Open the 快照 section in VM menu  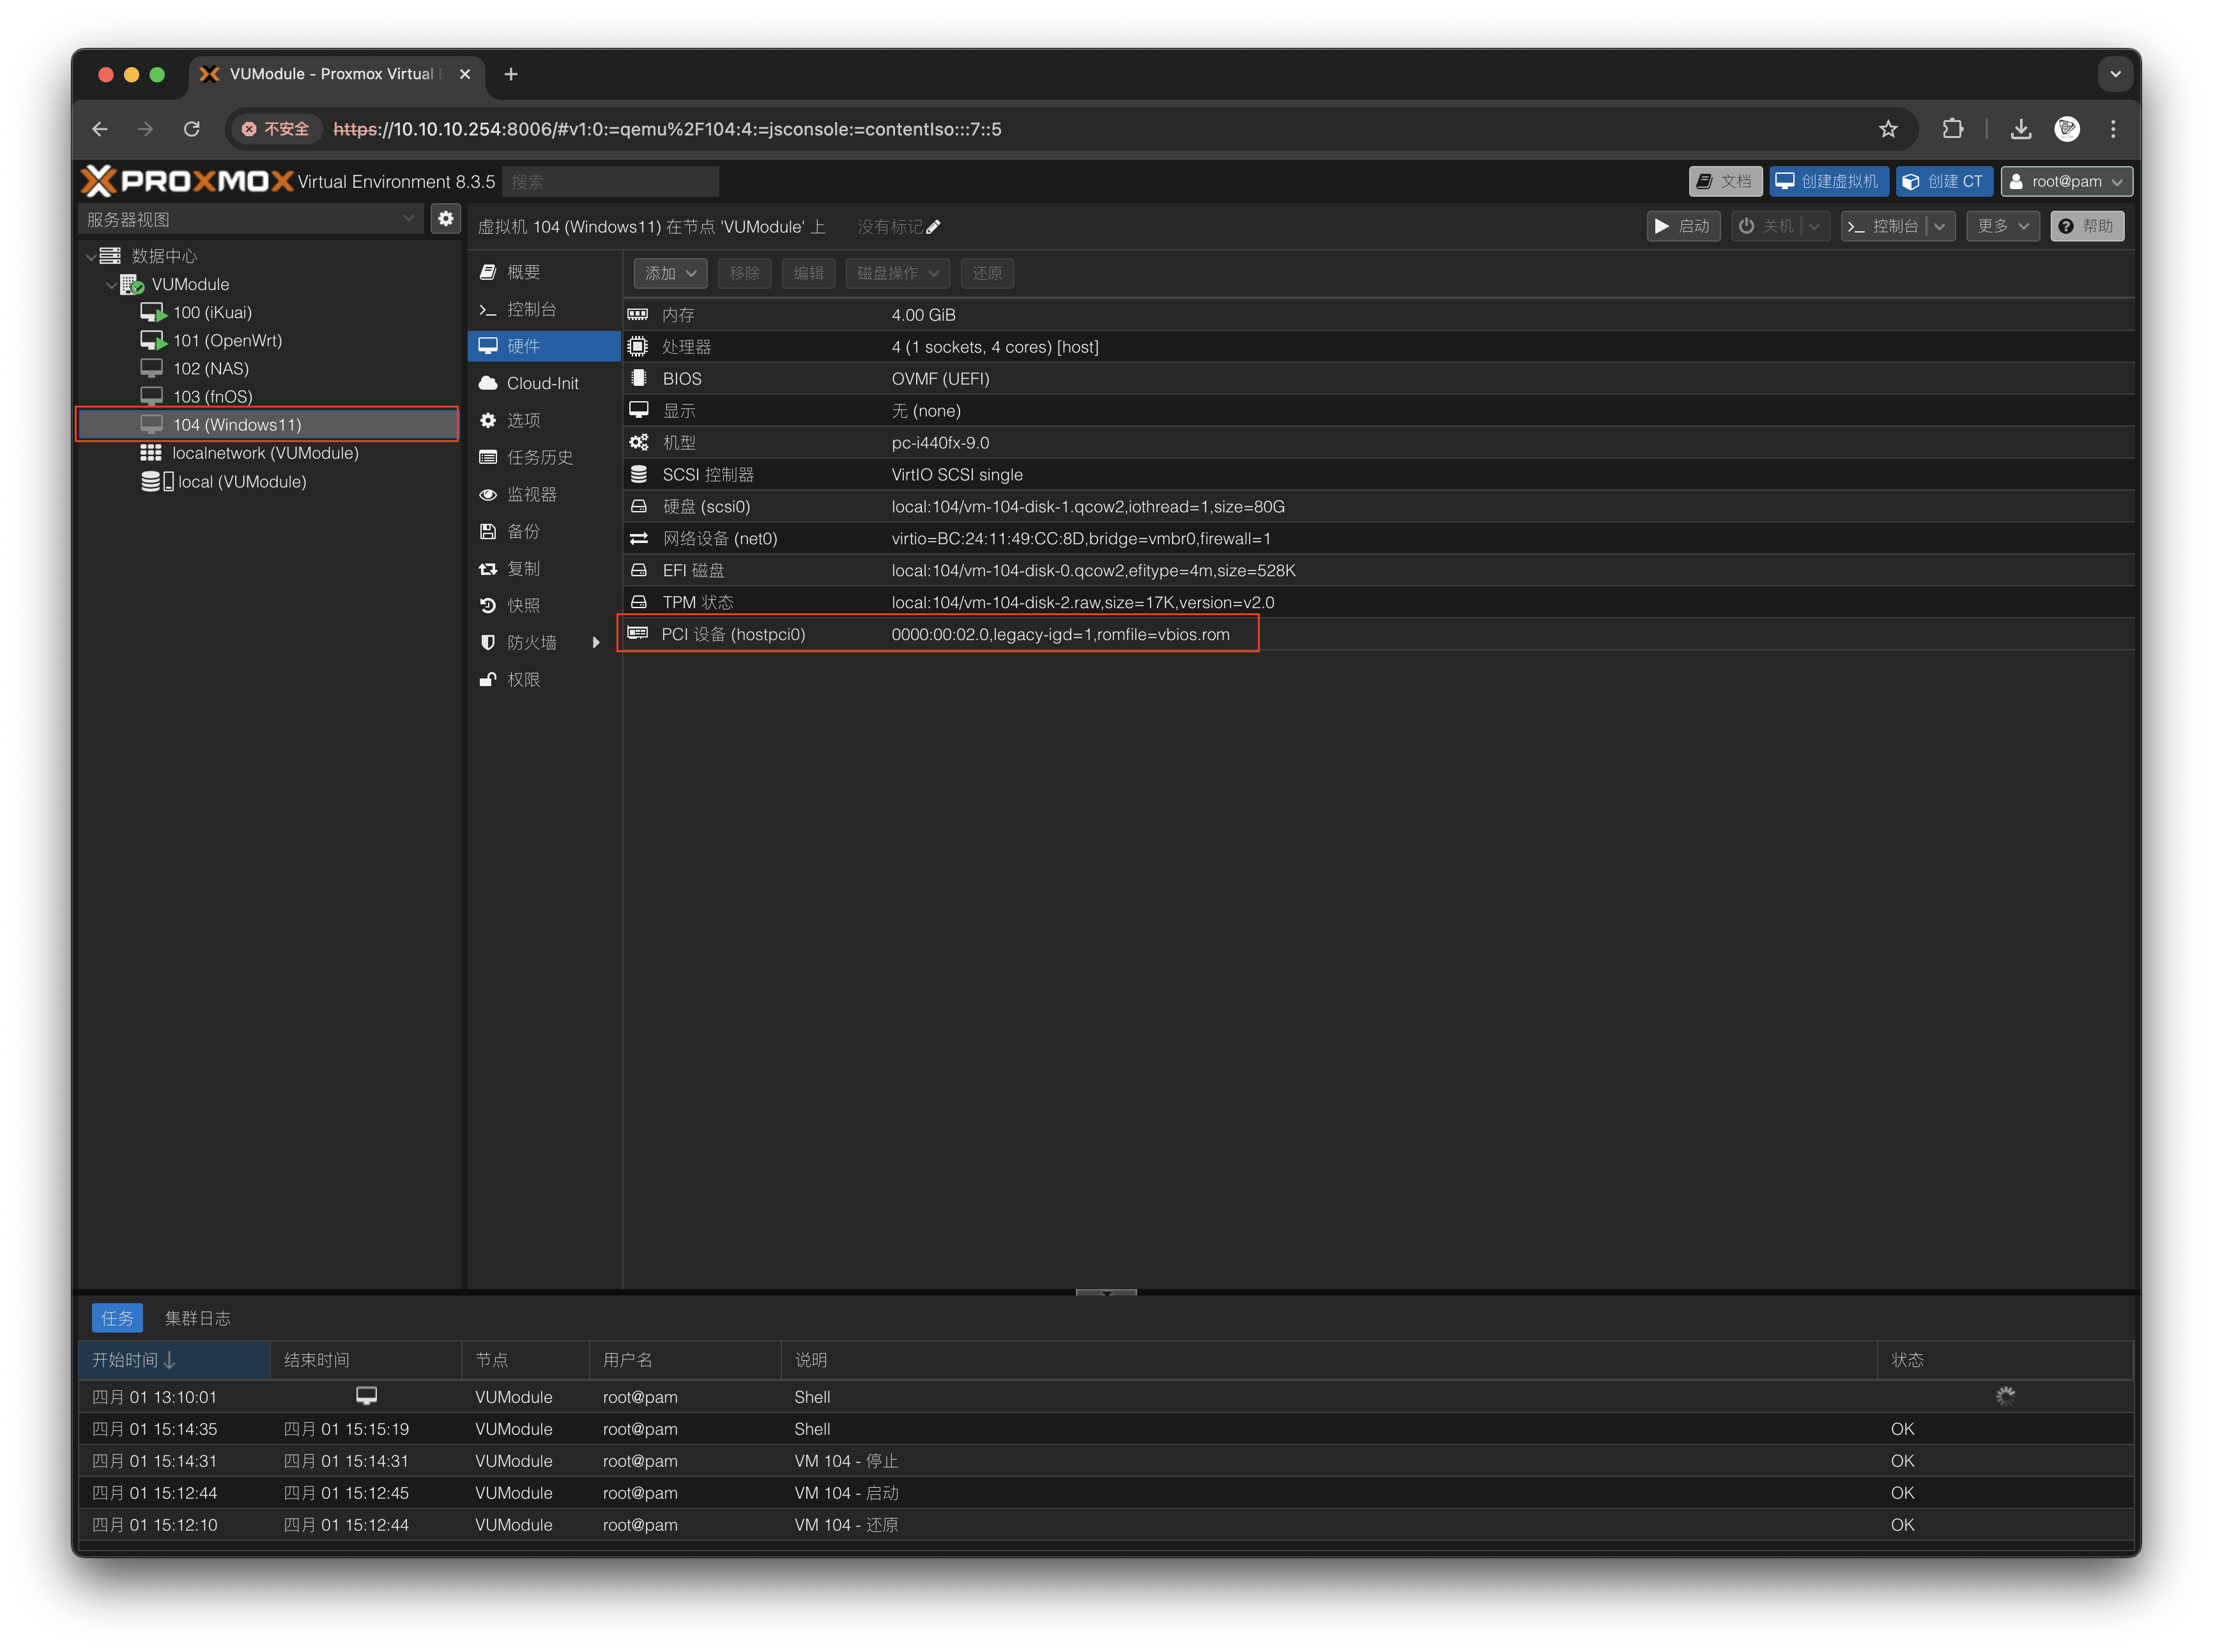coord(523,605)
